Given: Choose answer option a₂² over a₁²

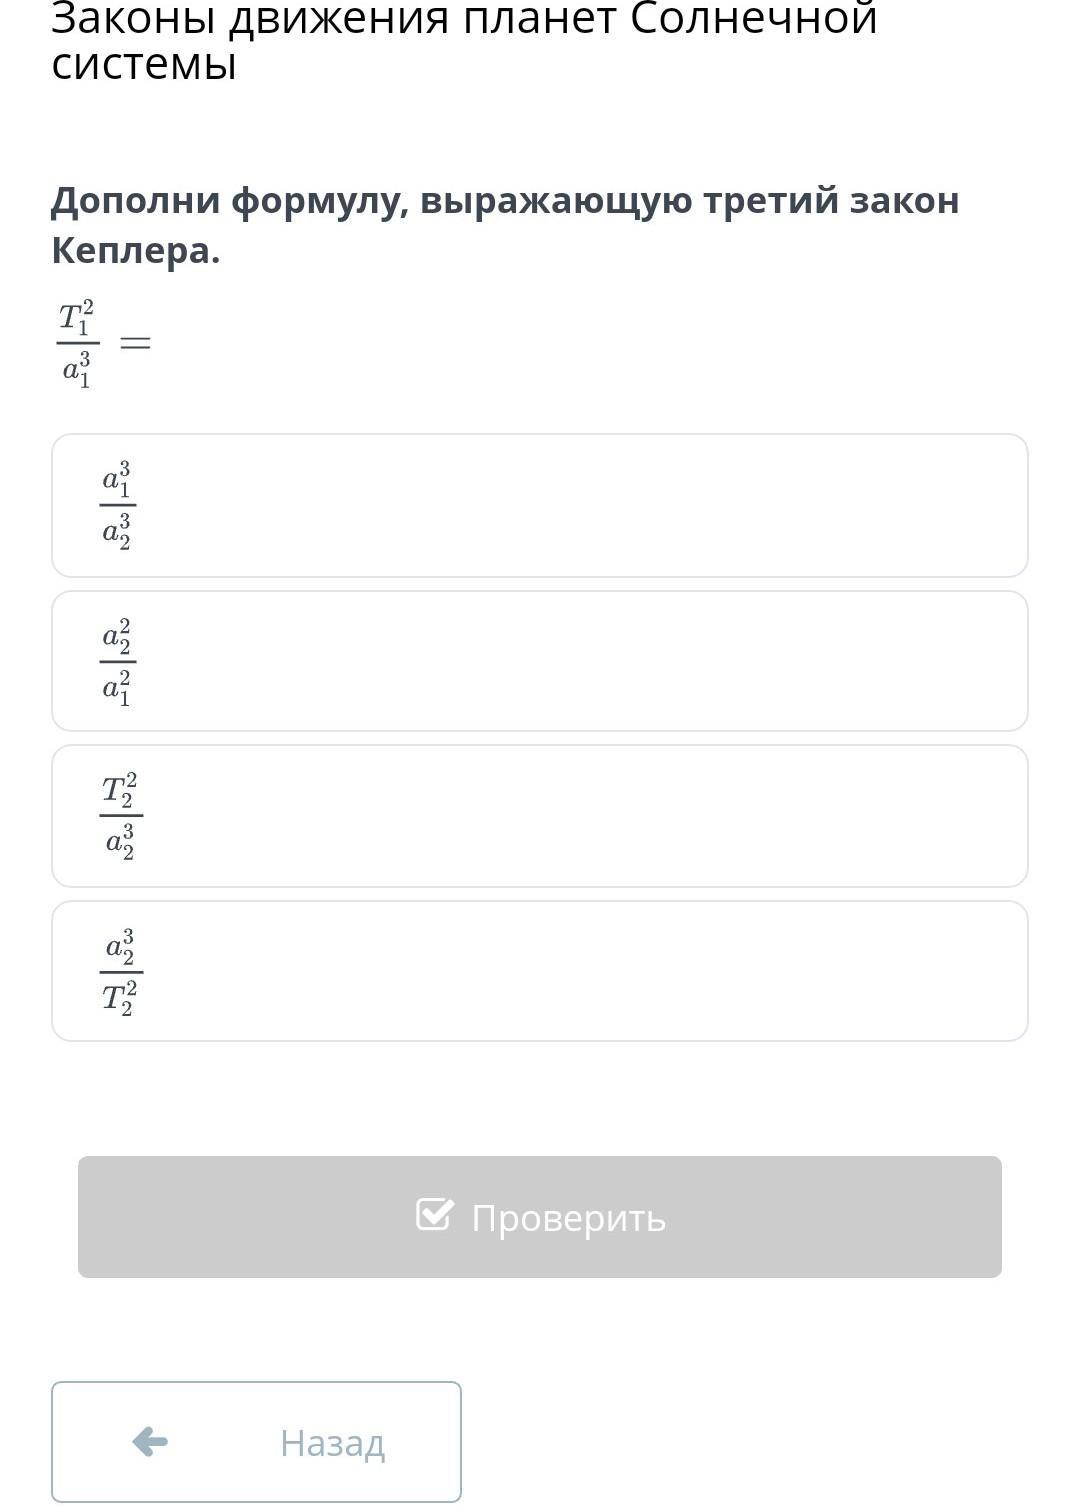Looking at the screenshot, I should [x=539, y=661].
